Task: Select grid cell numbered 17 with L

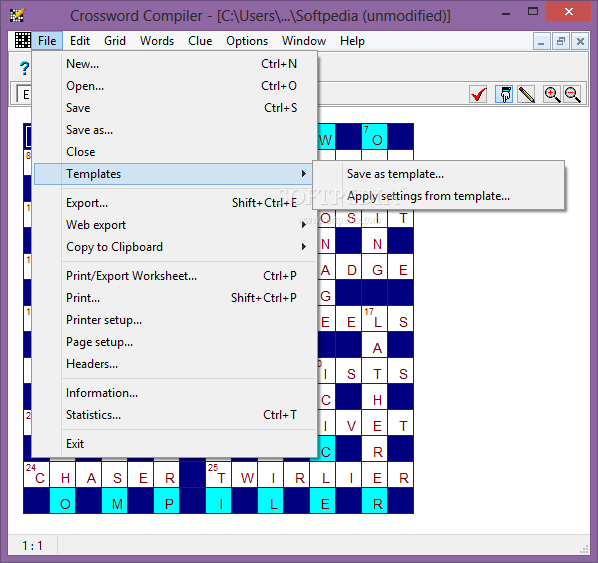Action: point(375,318)
